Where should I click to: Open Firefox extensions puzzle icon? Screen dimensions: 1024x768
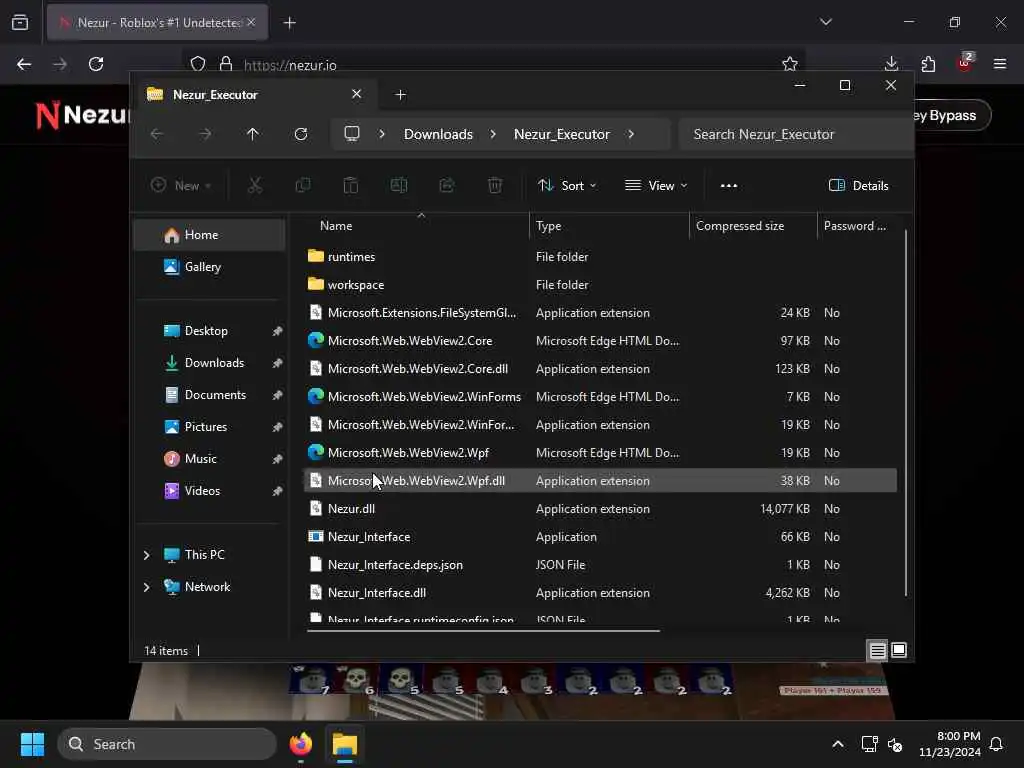click(x=928, y=64)
